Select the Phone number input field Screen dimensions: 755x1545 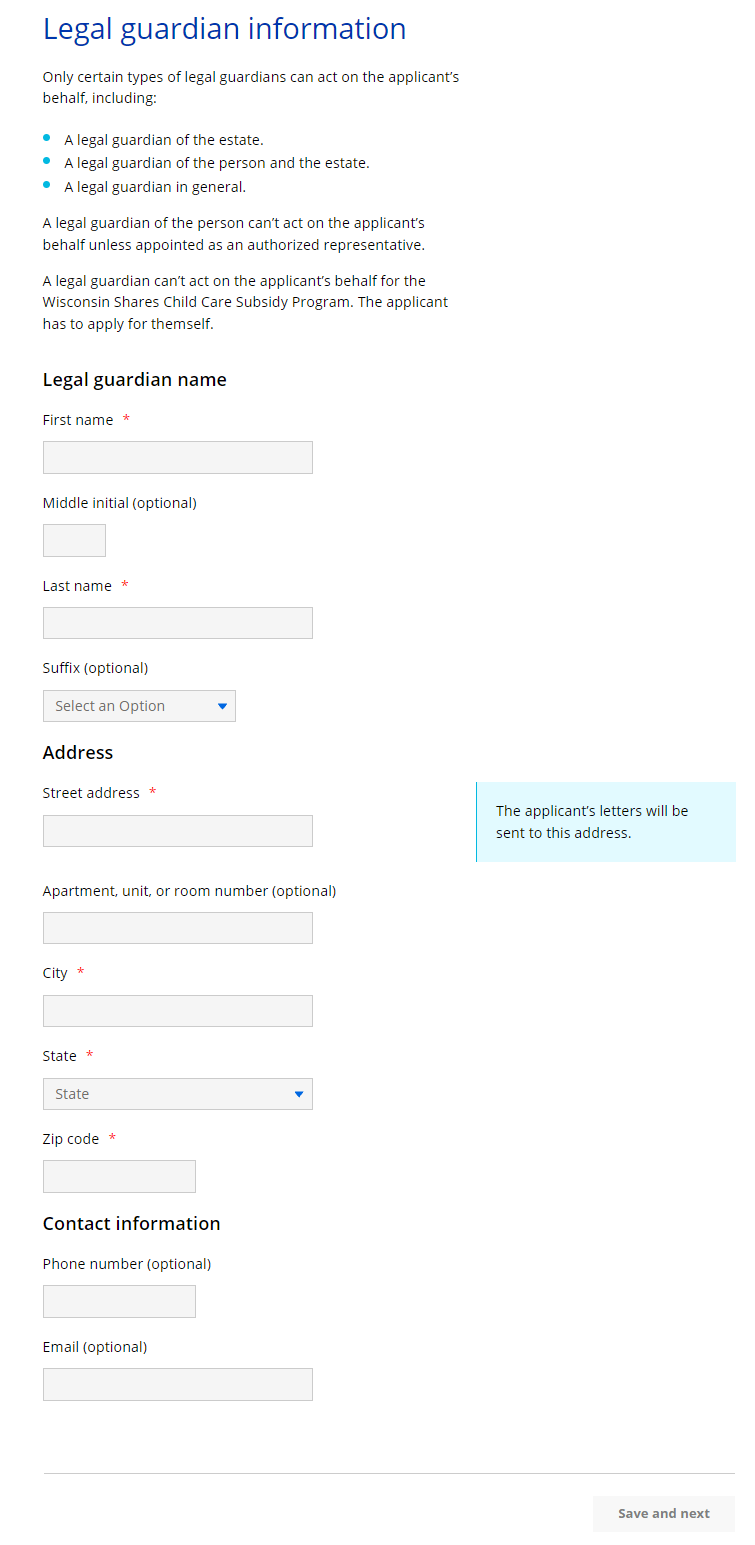pyautogui.click(x=119, y=1301)
